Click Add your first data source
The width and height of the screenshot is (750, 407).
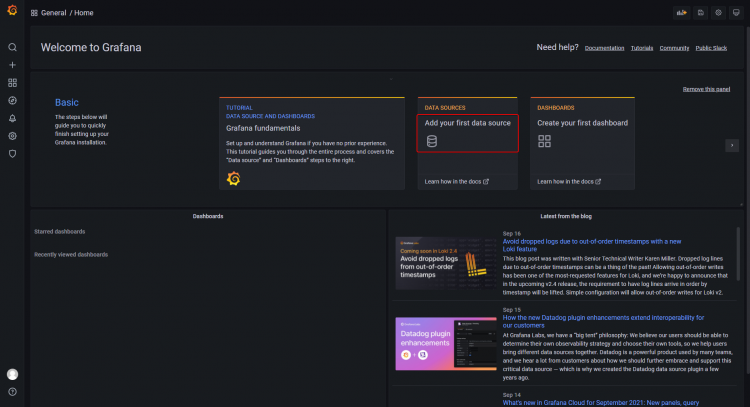(467, 123)
